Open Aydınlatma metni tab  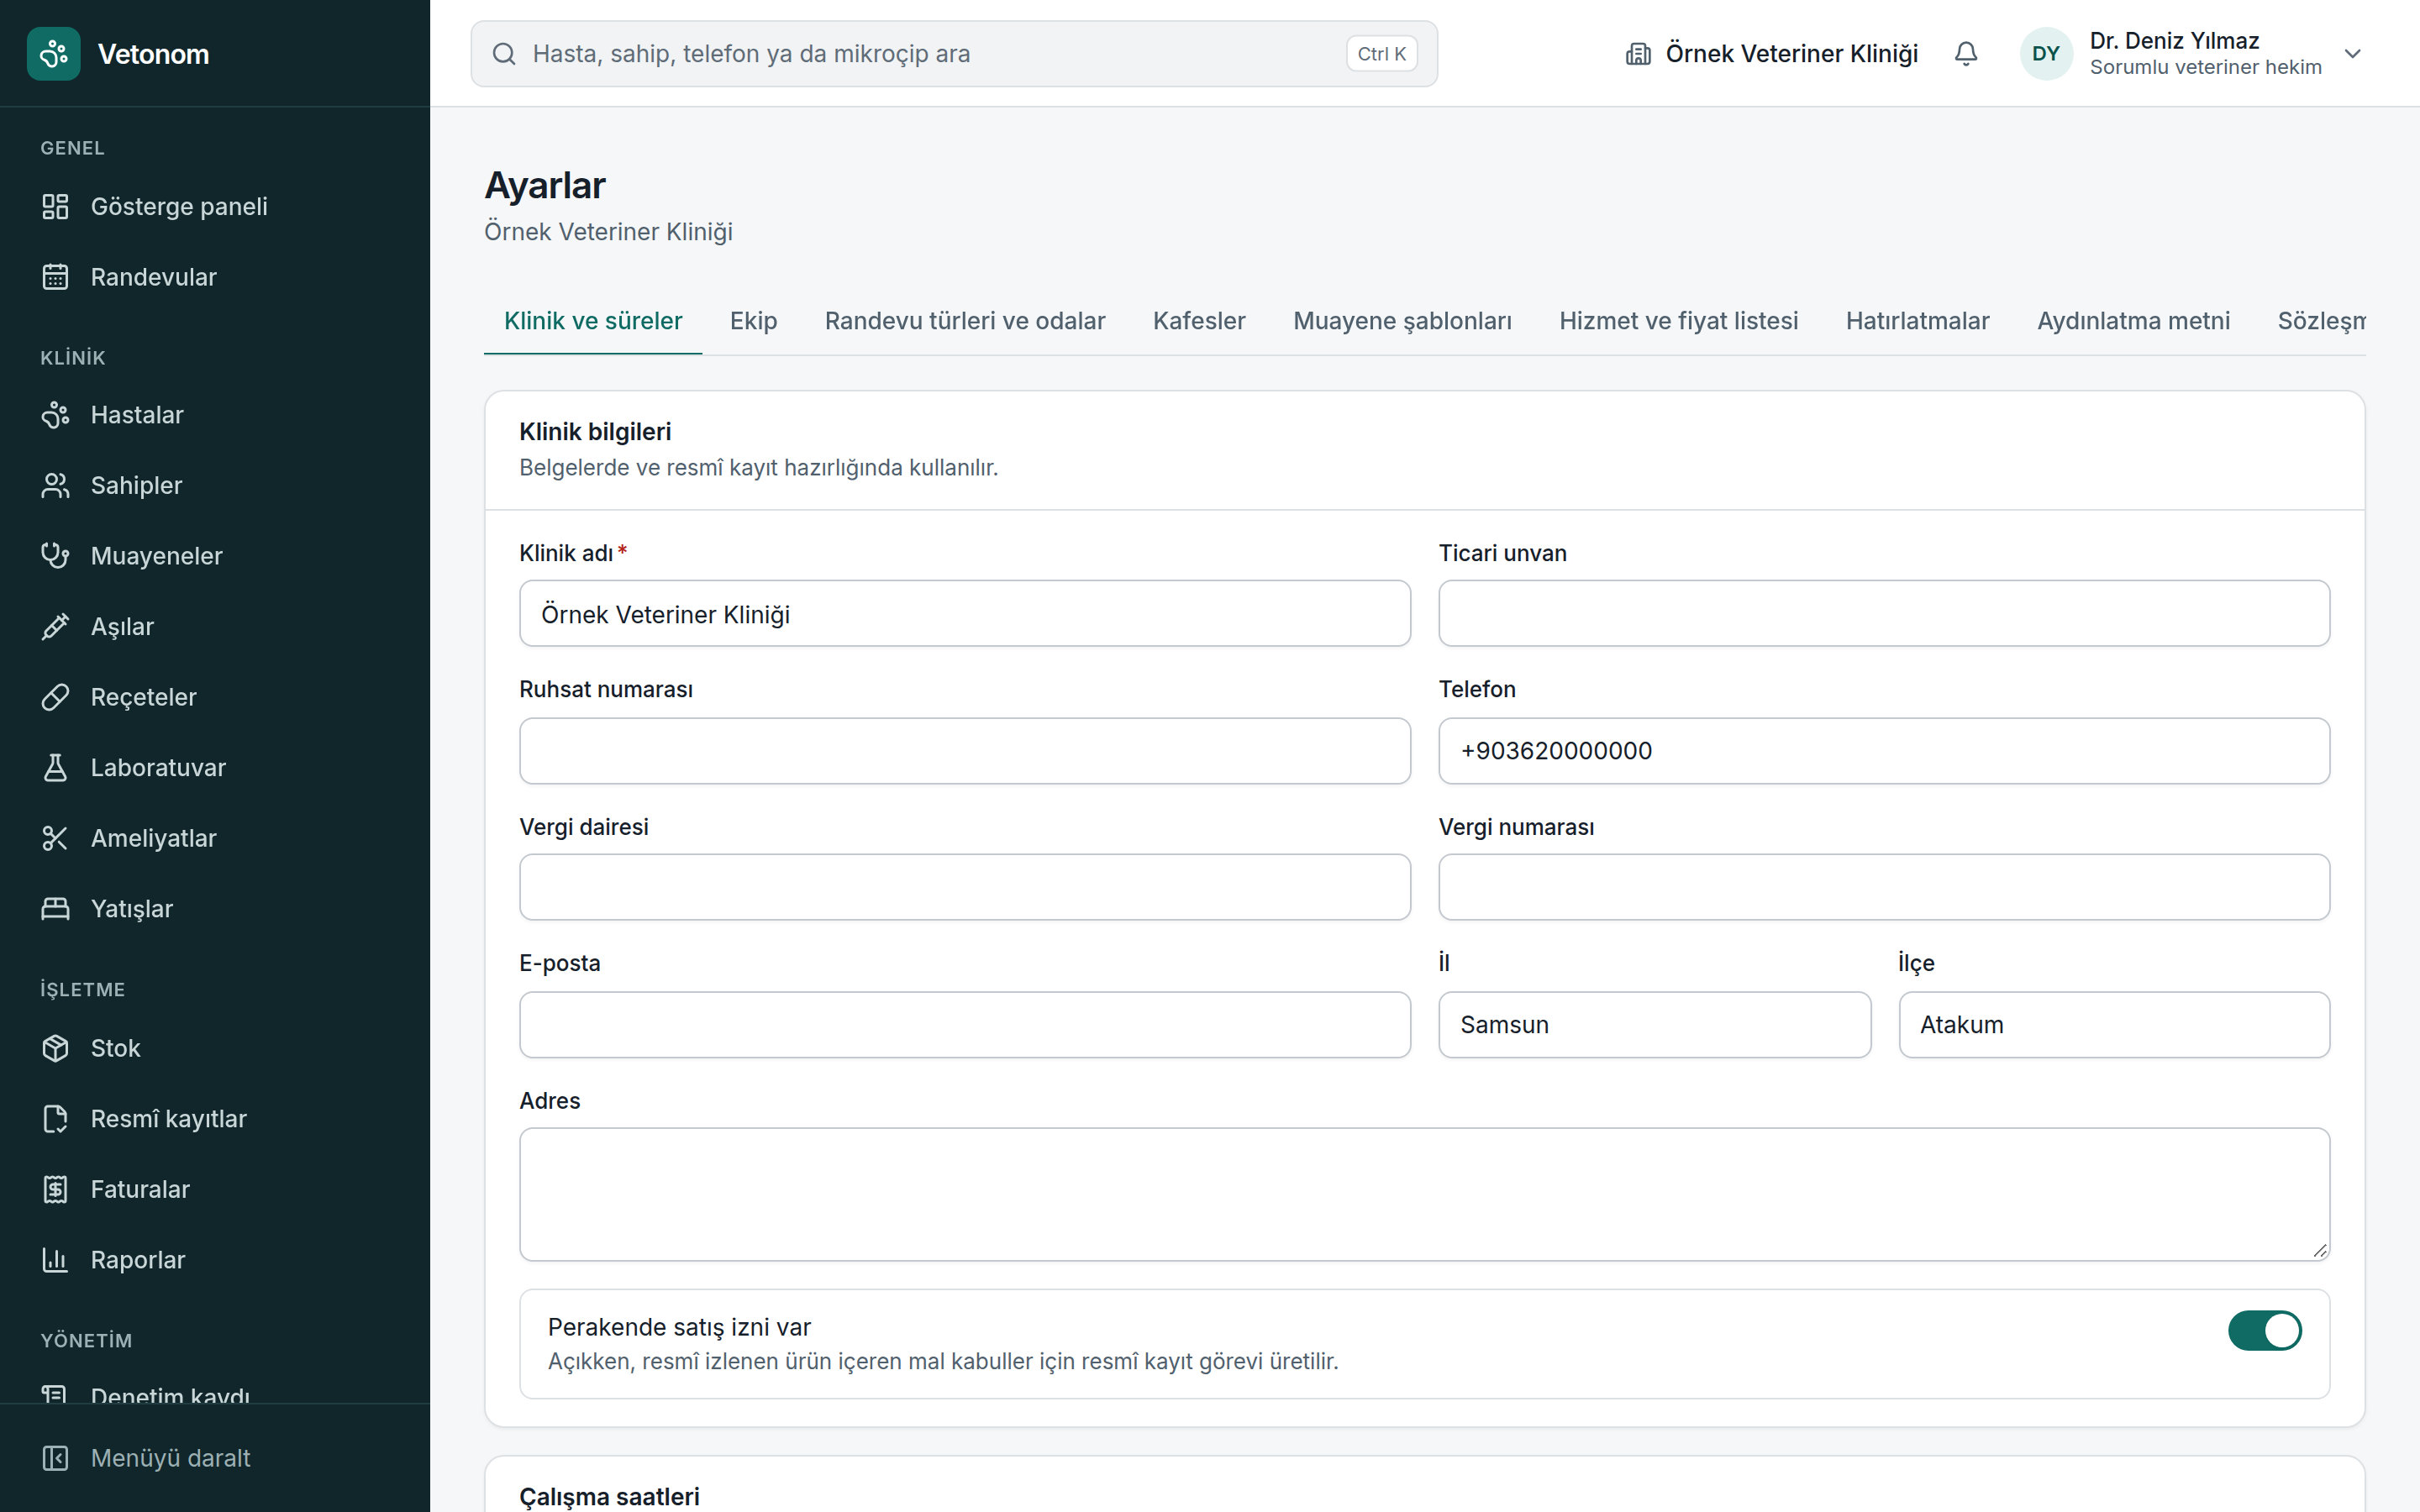(x=2133, y=321)
